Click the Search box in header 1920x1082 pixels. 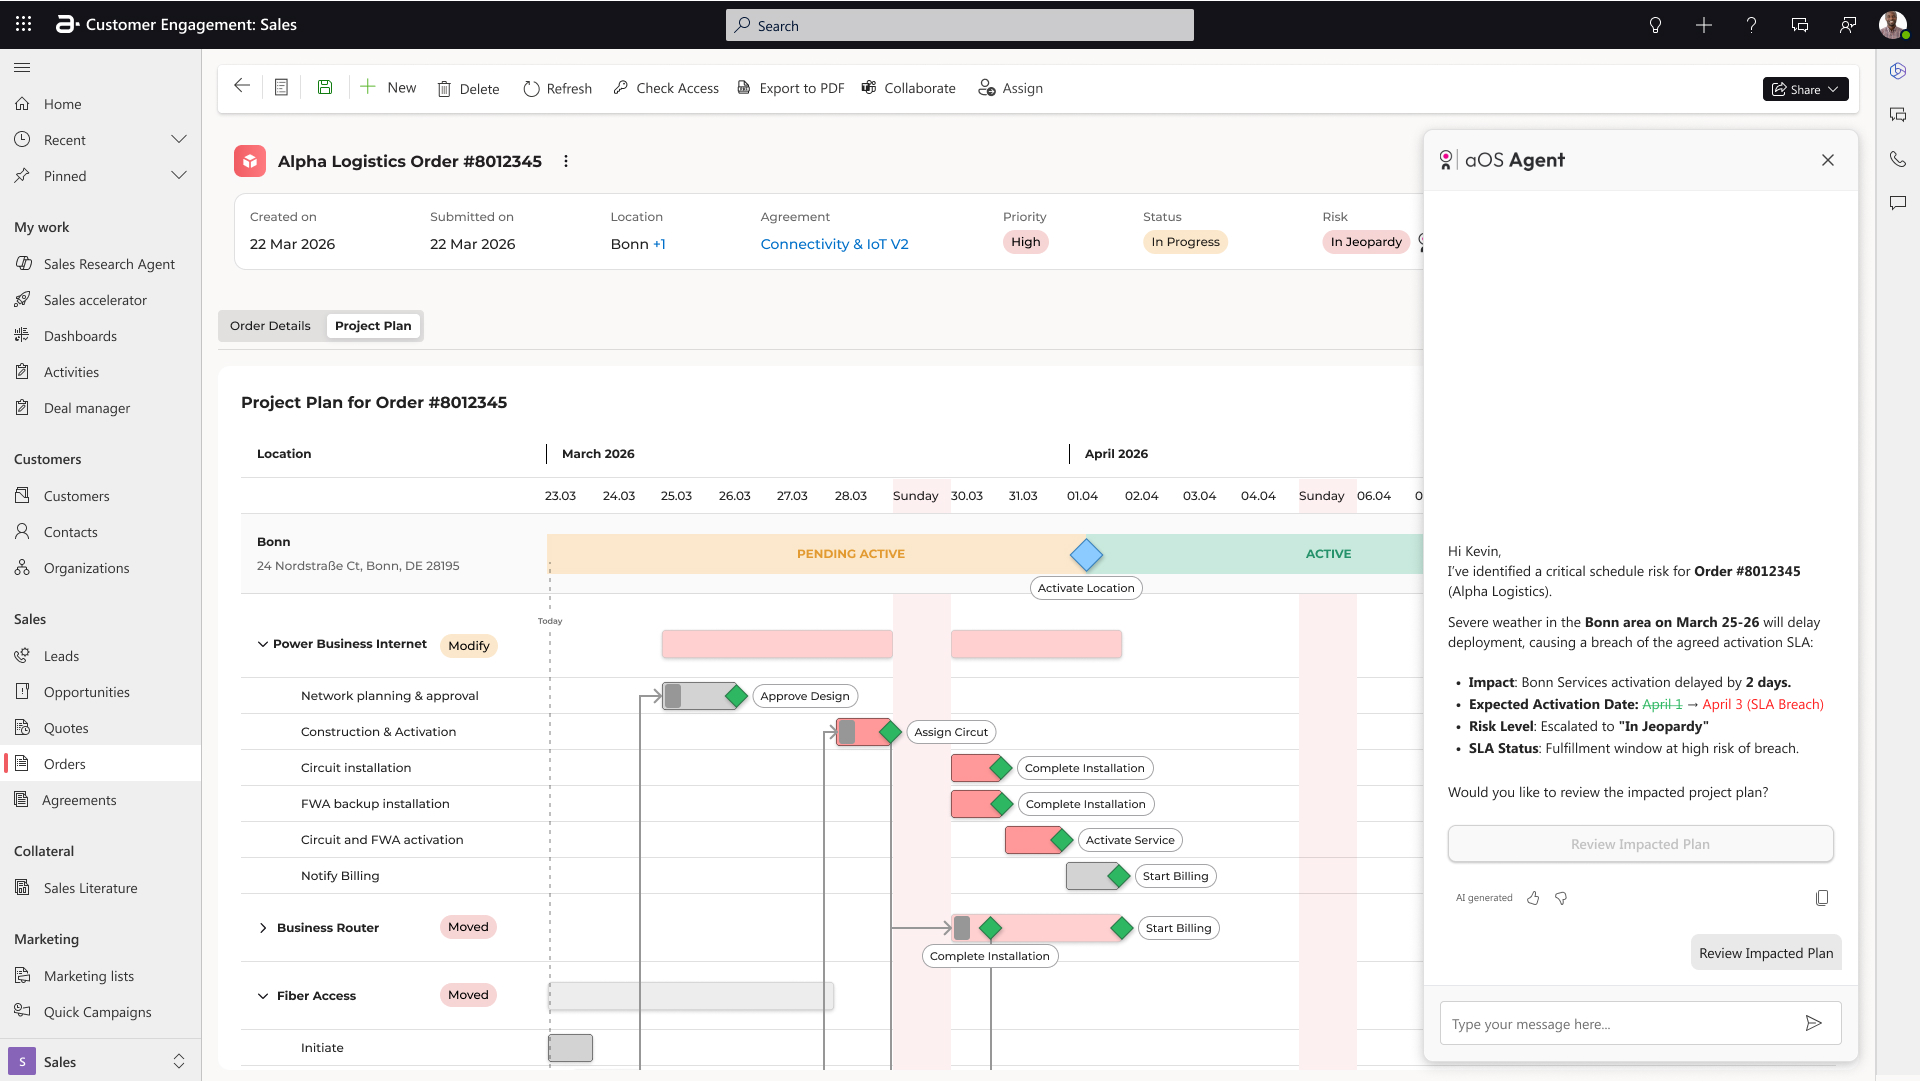pyautogui.click(x=959, y=25)
